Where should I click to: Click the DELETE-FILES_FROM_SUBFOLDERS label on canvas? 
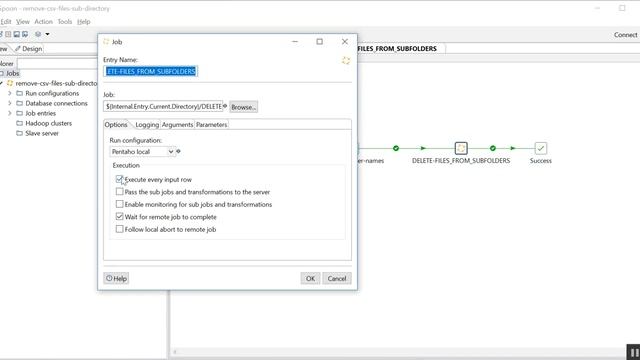tap(461, 161)
